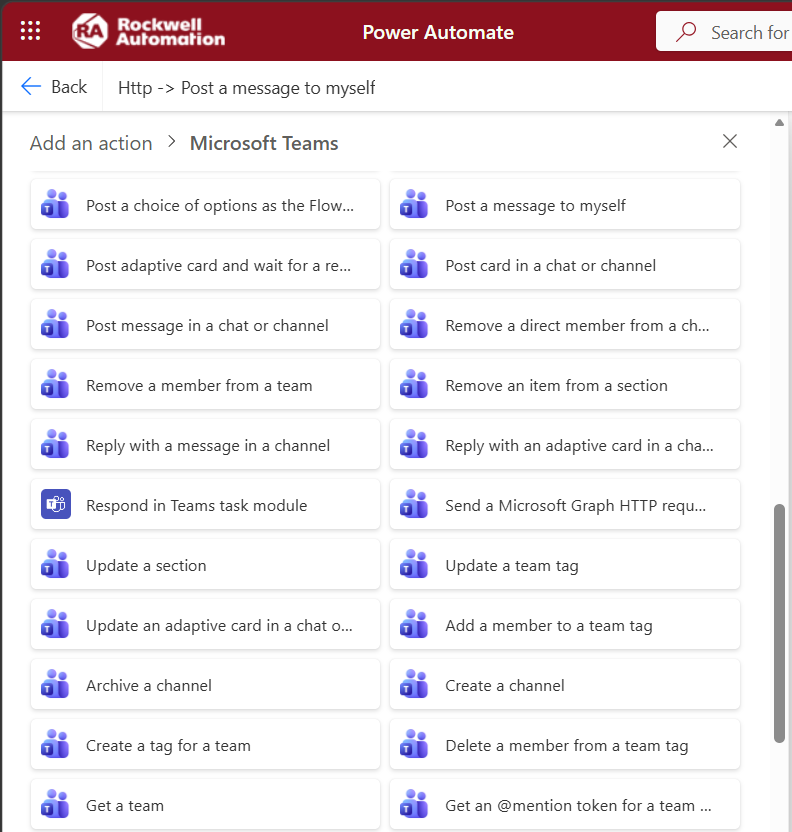The height and width of the screenshot is (832, 792).
Task: Pick Delete a member from a team tag
Action: (x=564, y=744)
